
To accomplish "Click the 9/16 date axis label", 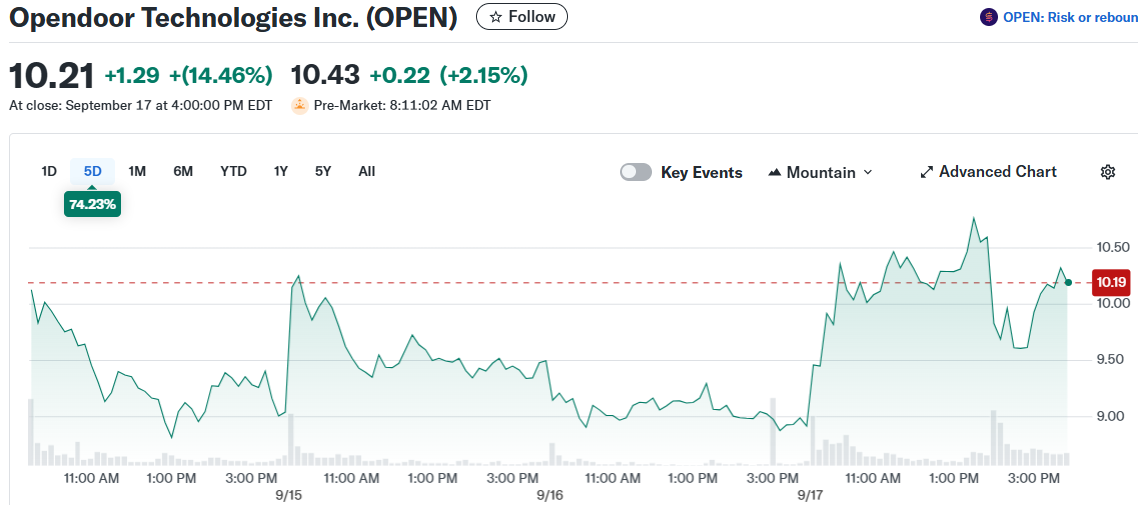I will 549,495.
